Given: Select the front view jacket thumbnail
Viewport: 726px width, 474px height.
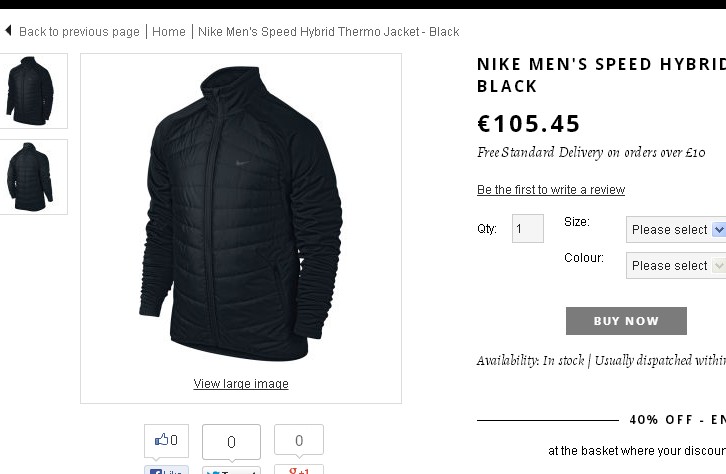Looking at the screenshot, I should pos(31,91).
